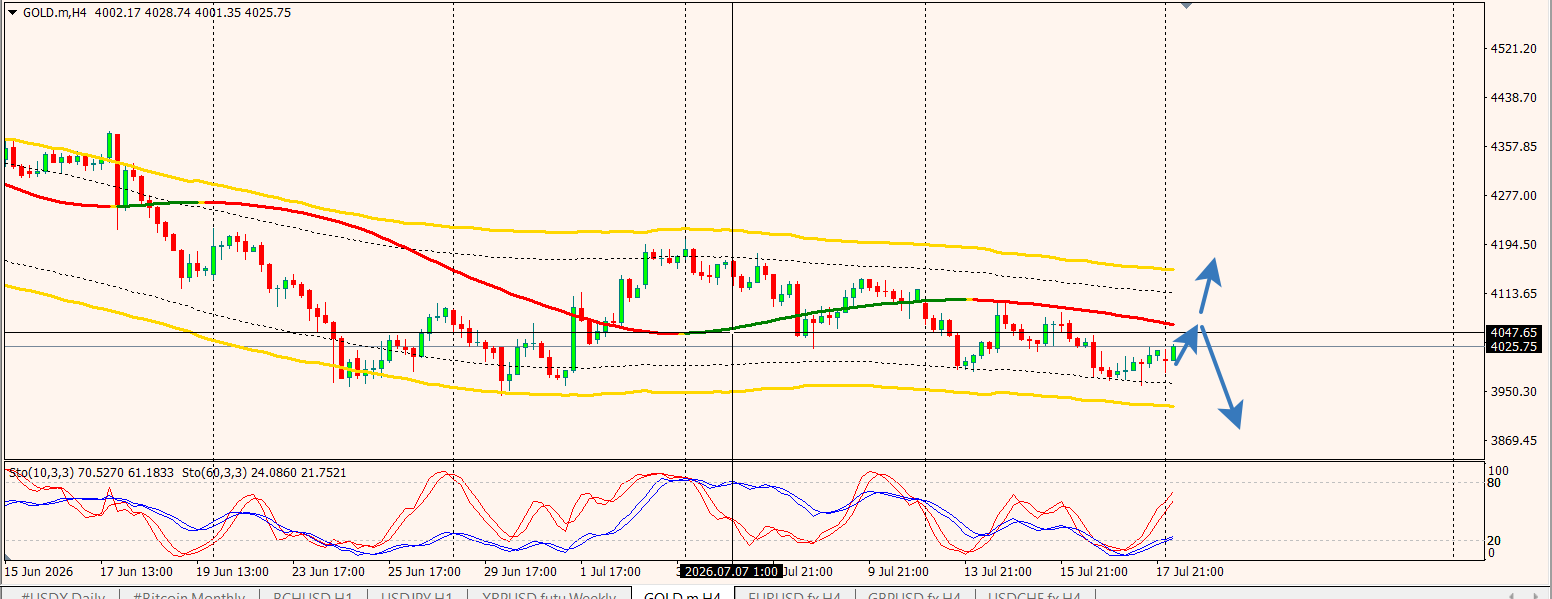
Task: Select the XRPUSD.futu,Weekly chart tab
Action: tap(548, 597)
